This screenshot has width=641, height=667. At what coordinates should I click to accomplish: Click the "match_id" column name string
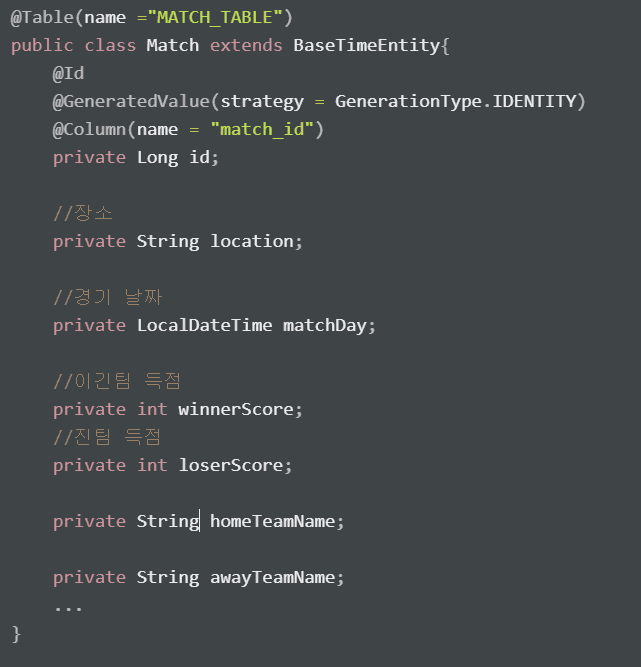coord(262,130)
